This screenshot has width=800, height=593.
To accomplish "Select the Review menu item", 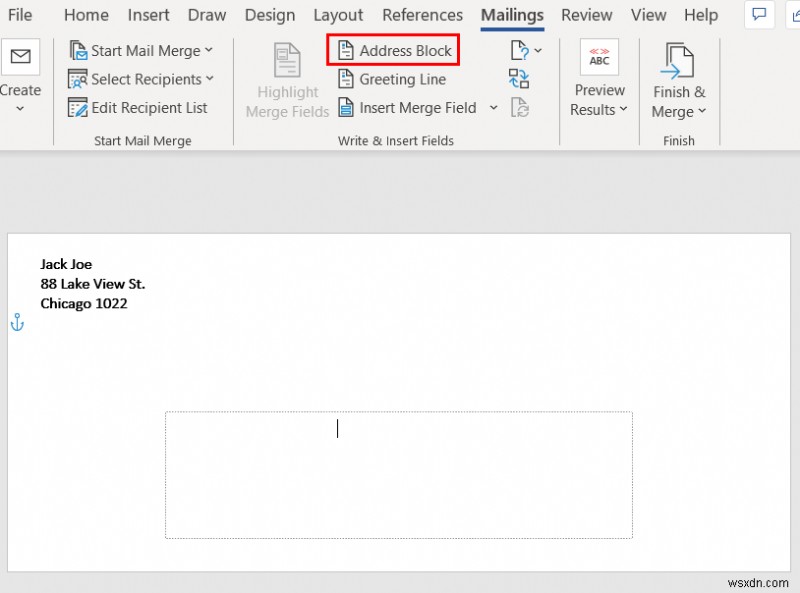I will pyautogui.click(x=586, y=15).
